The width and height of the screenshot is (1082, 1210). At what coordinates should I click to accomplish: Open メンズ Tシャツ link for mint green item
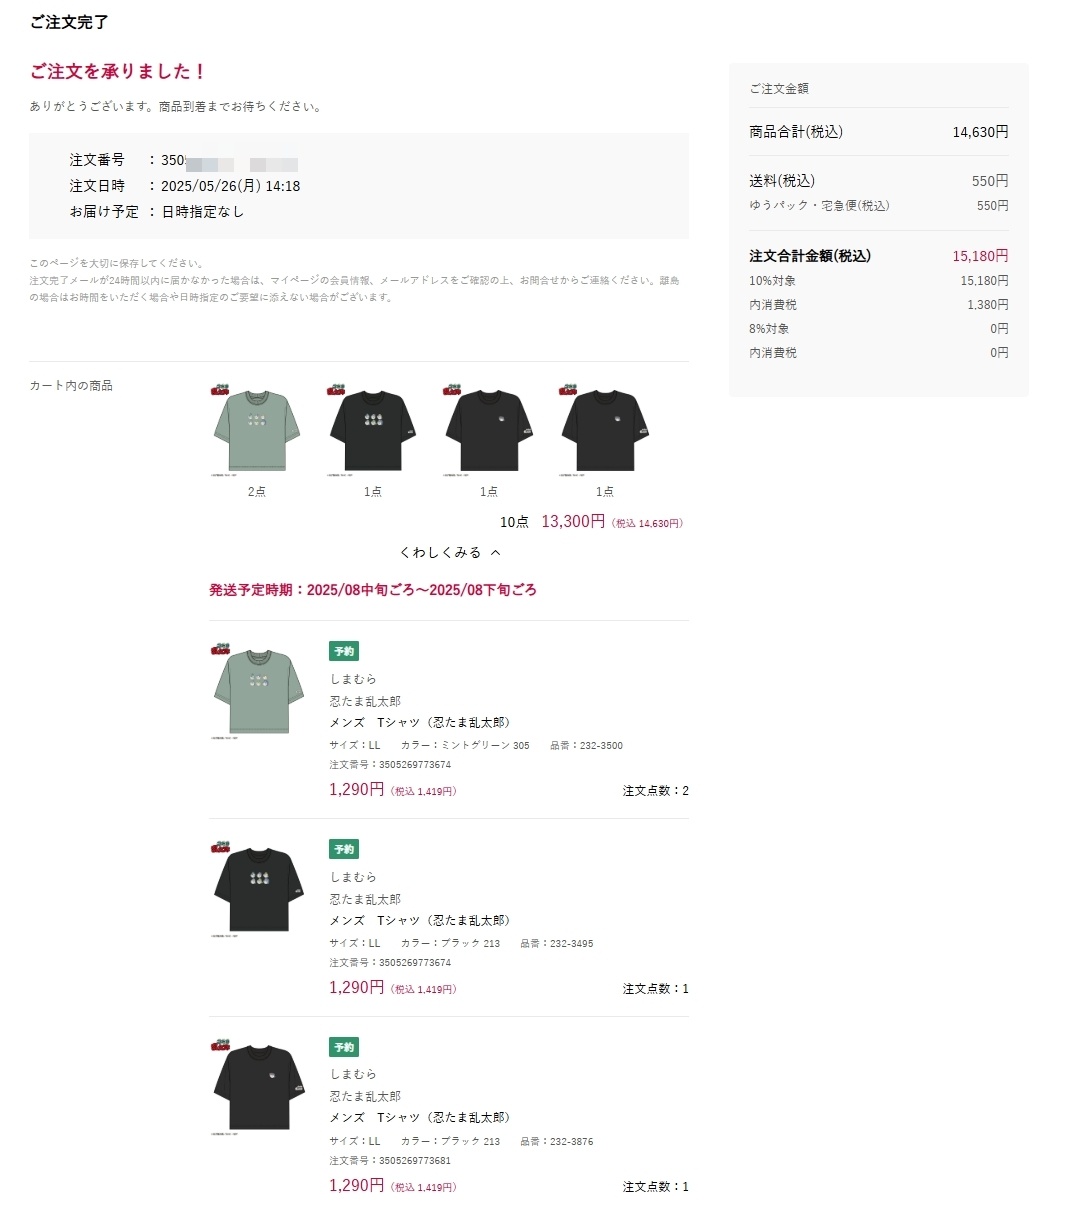tap(420, 722)
